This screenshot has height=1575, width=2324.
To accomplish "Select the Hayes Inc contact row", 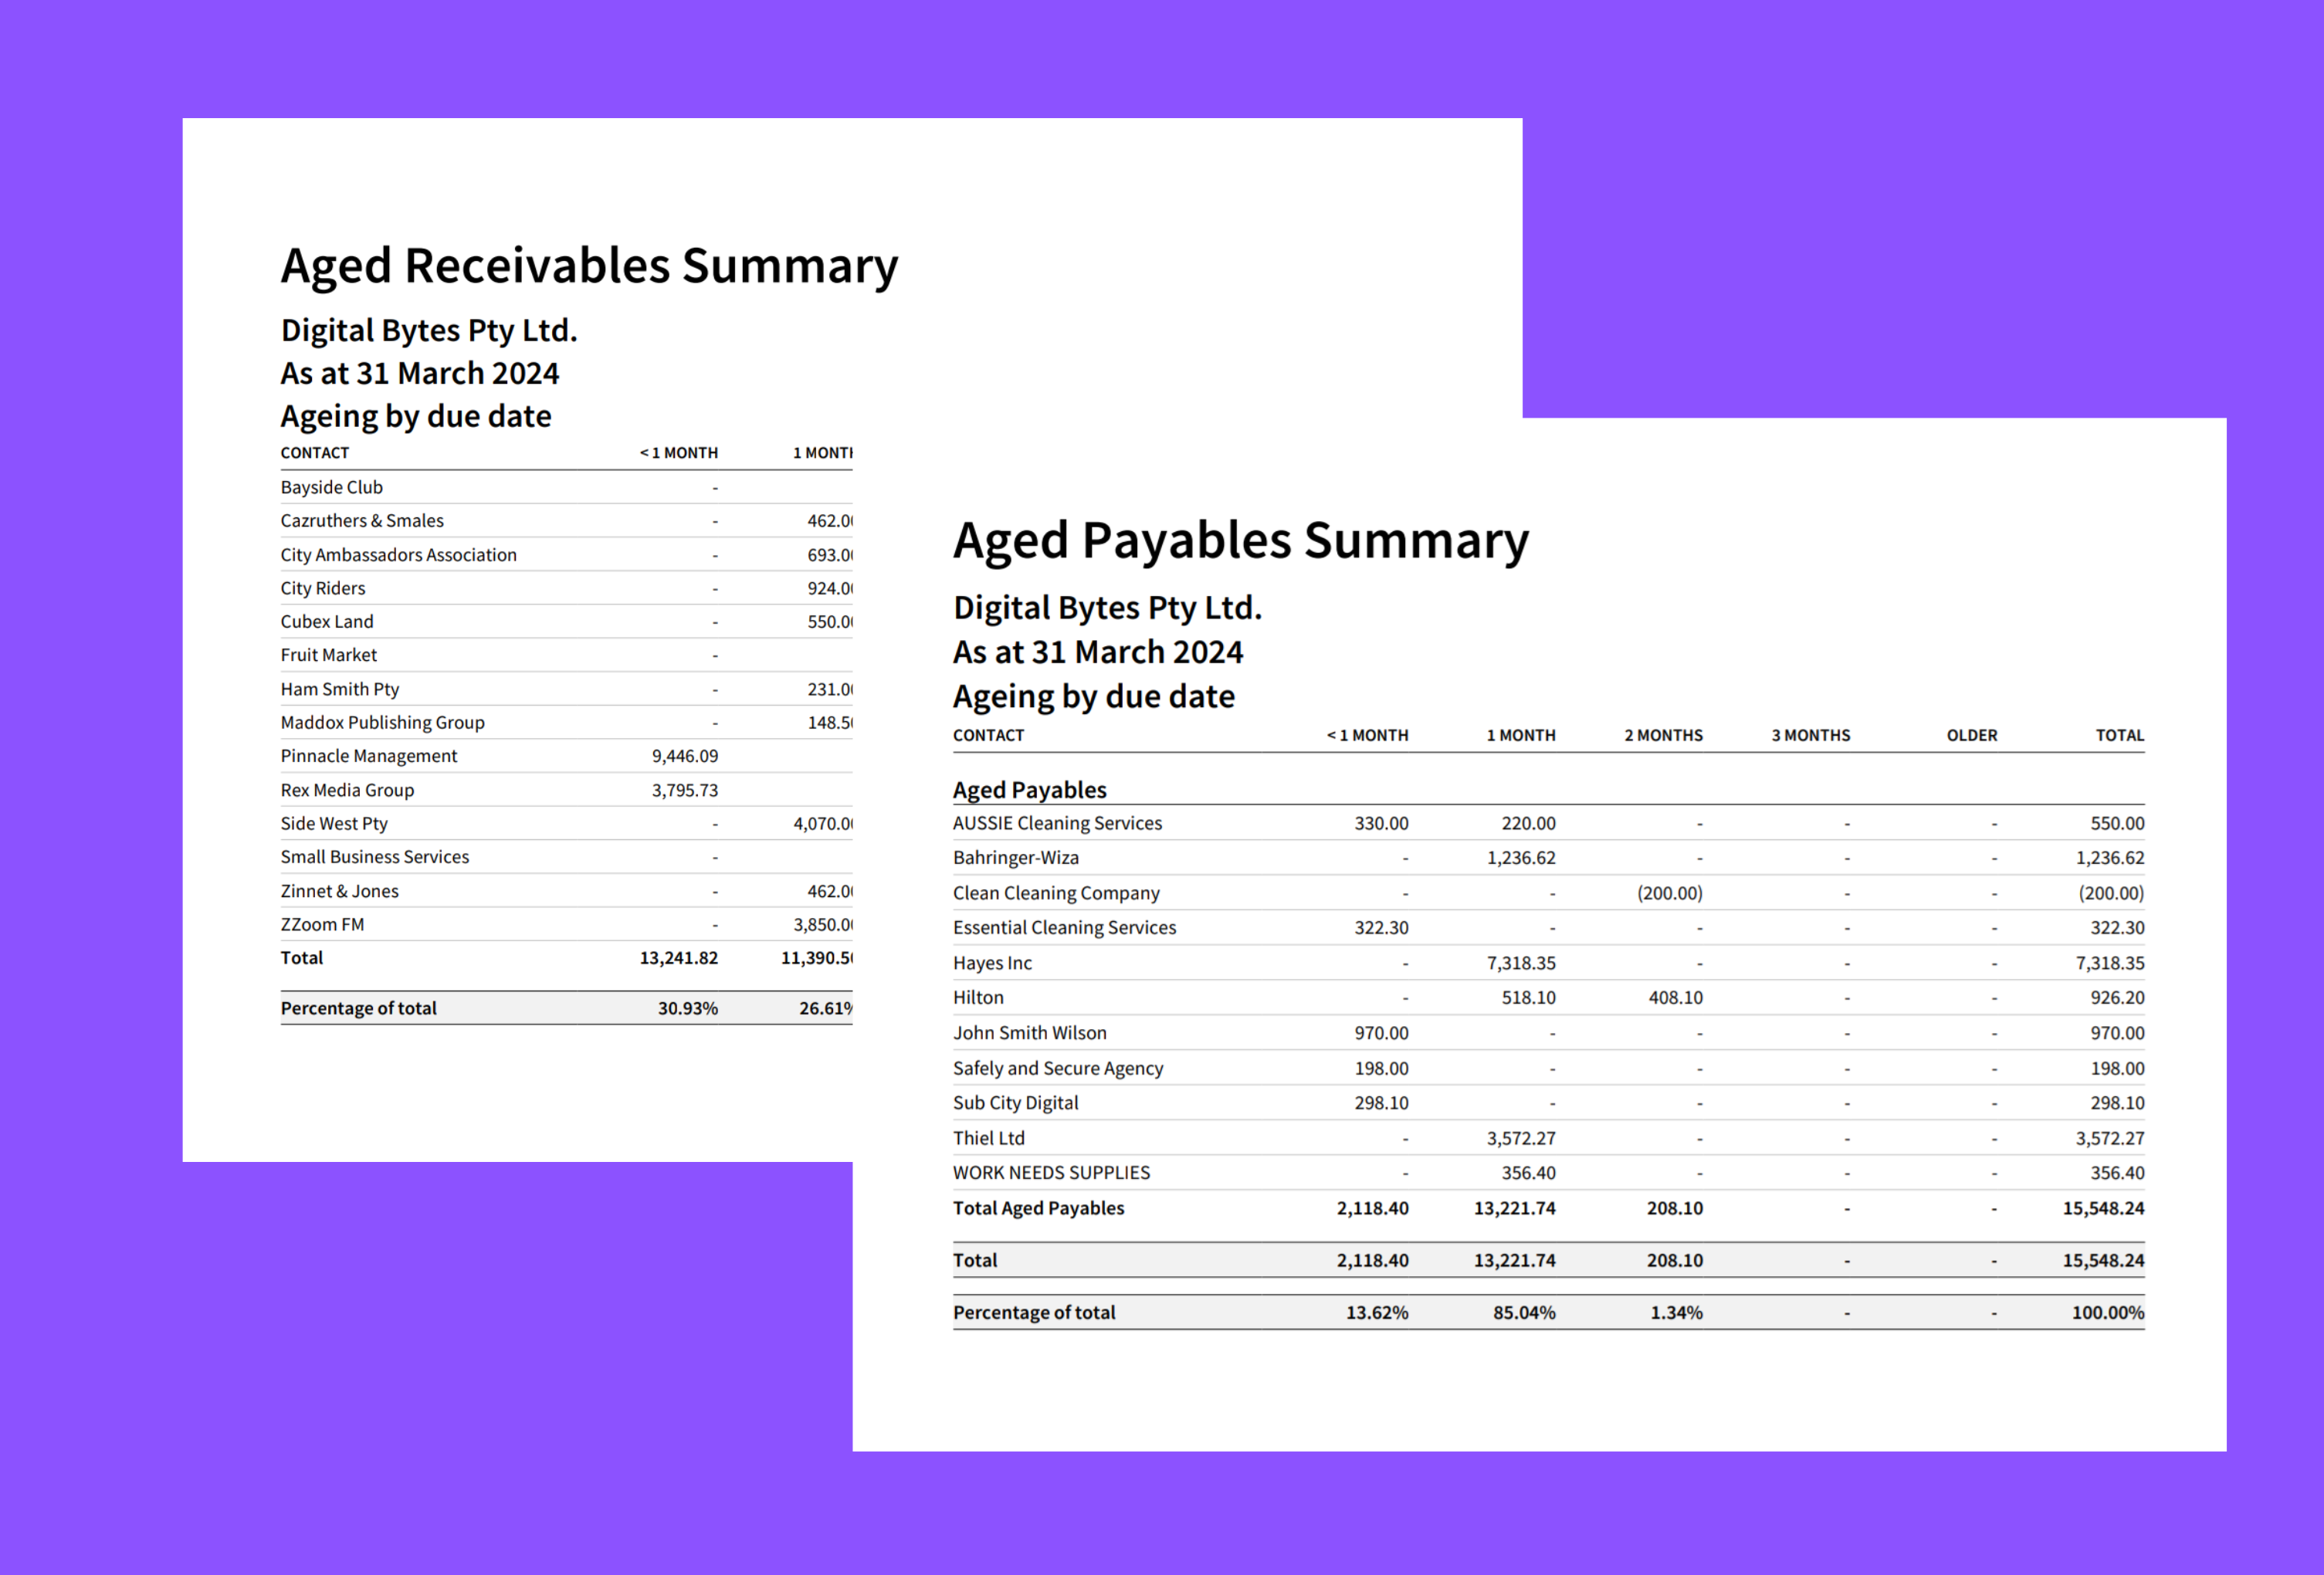I will point(992,963).
